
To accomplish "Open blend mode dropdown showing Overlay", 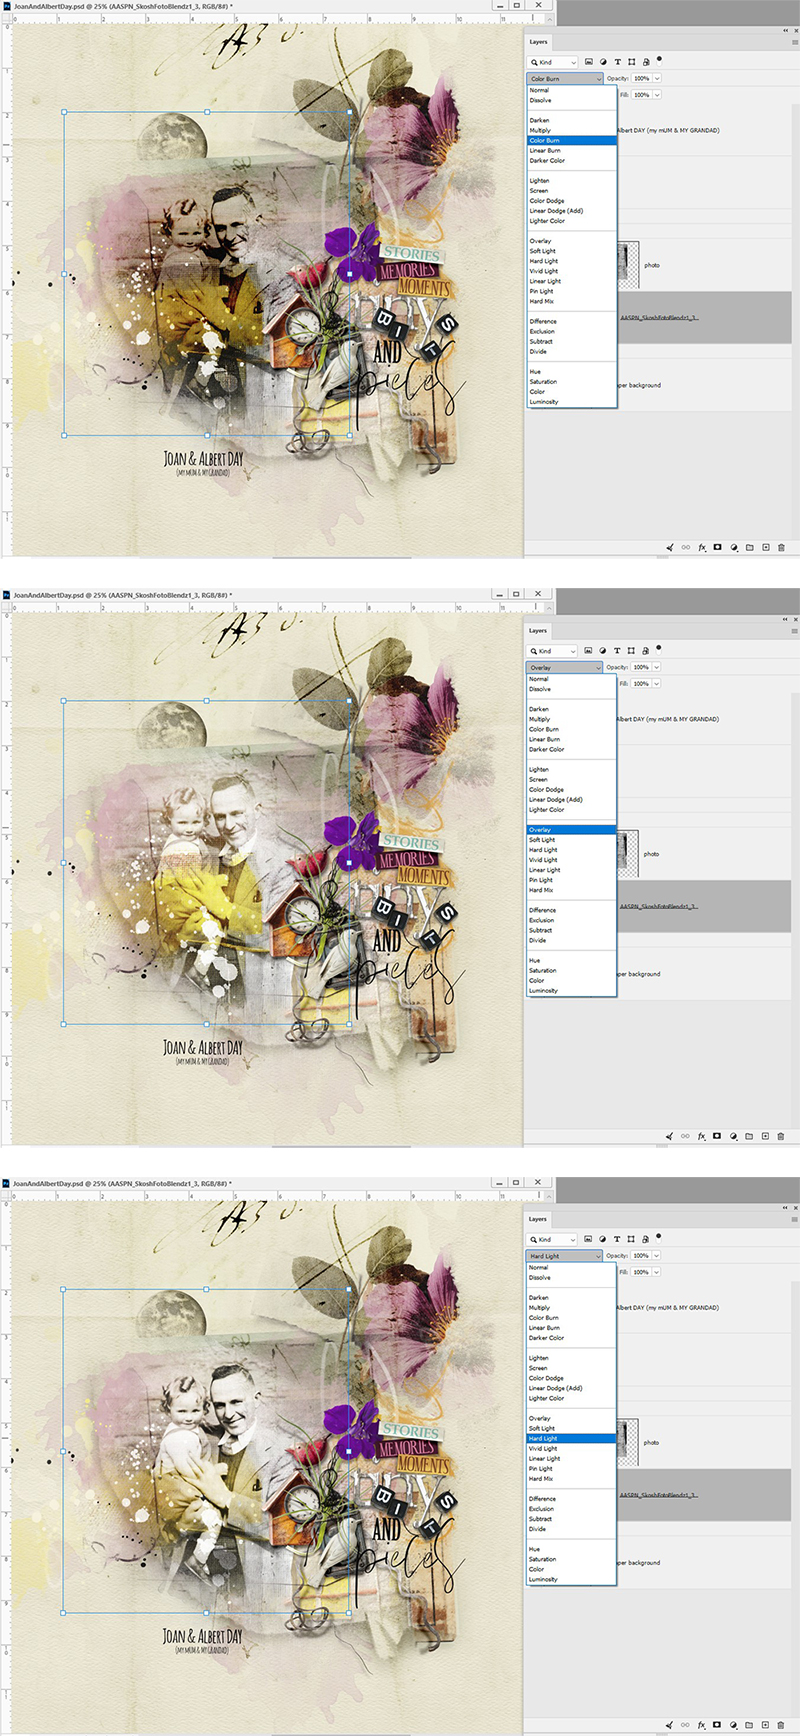I will point(565,667).
